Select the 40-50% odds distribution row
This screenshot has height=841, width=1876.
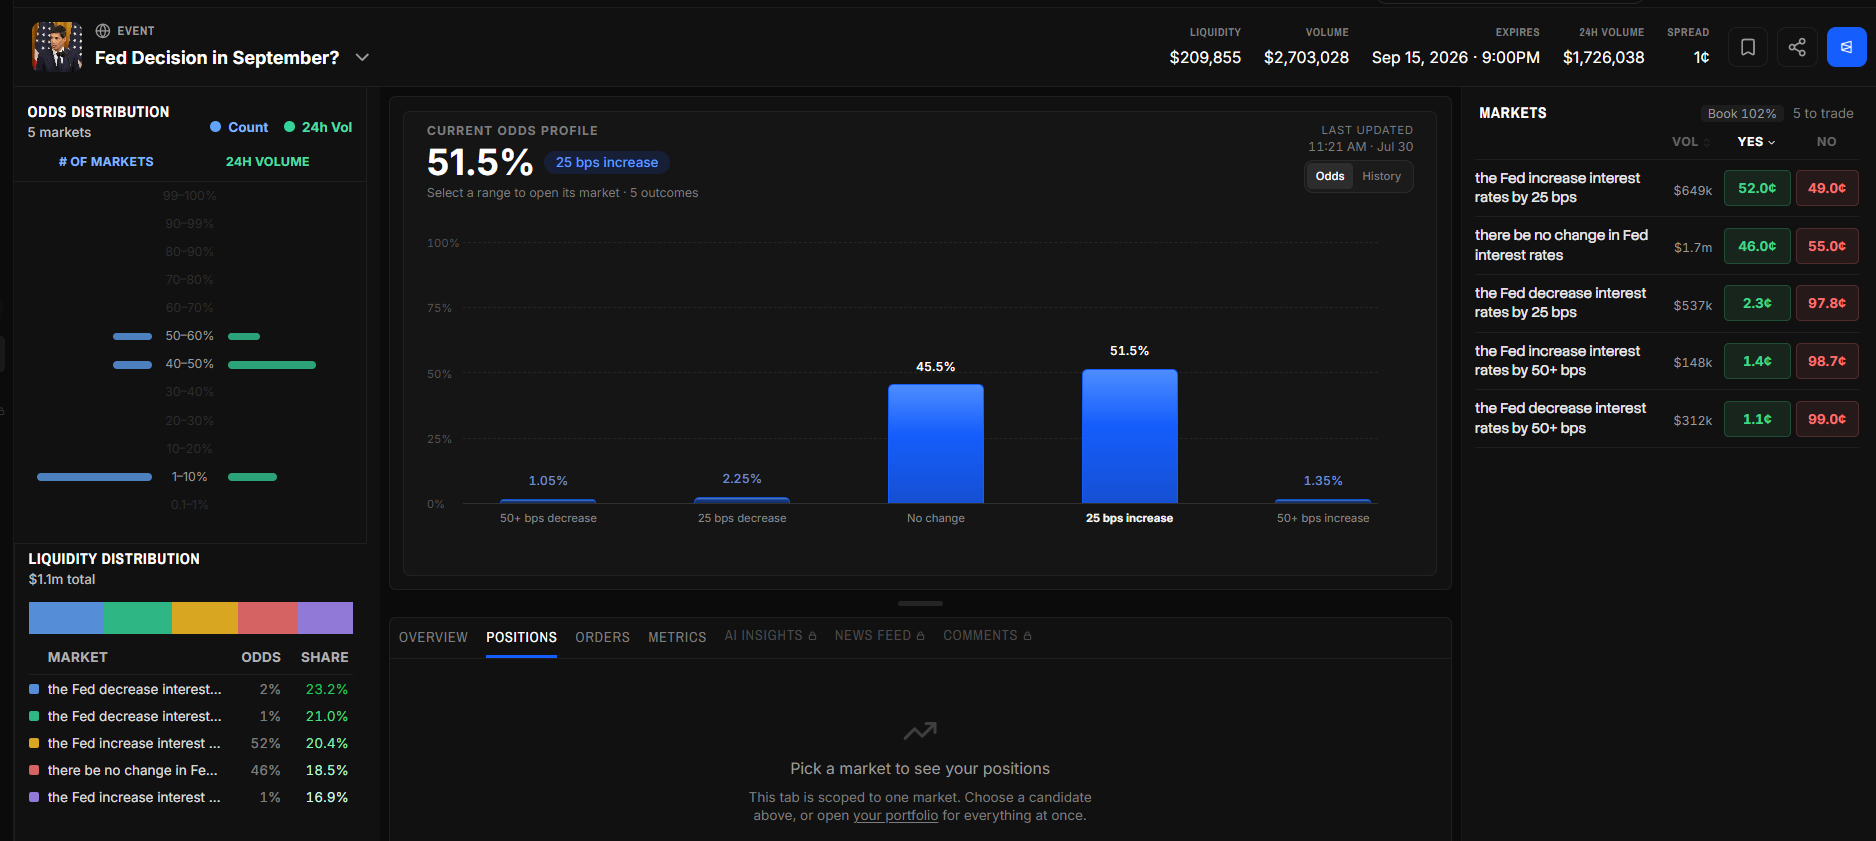(x=190, y=364)
